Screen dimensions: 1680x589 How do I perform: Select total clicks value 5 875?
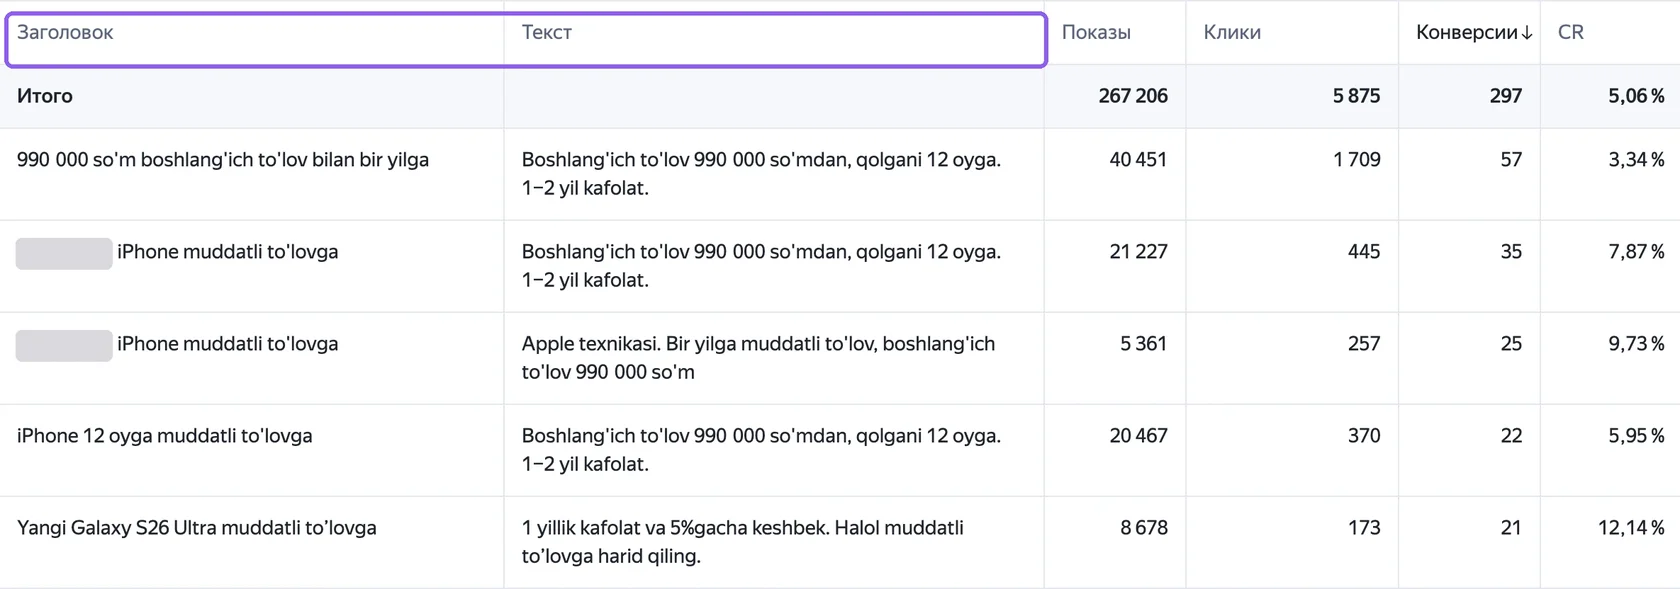coord(1356,96)
